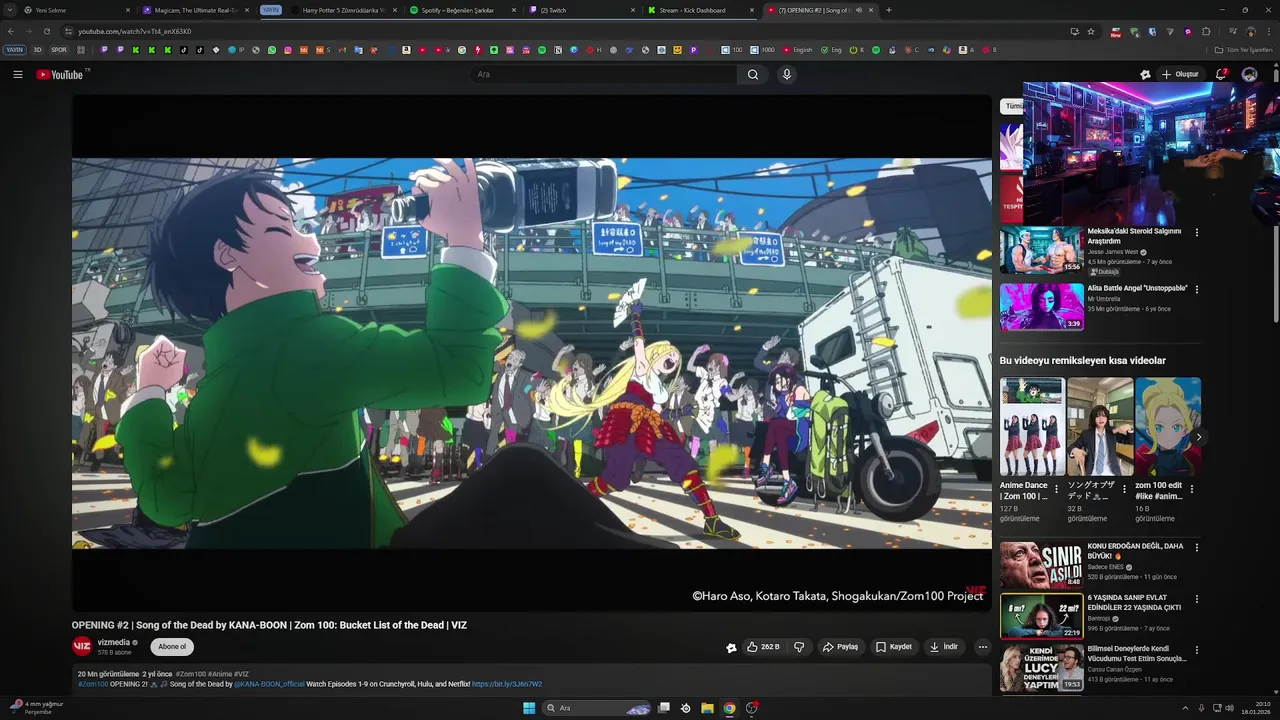The width and height of the screenshot is (1280, 720).
Task: Dislike the video with thumbs down
Action: (799, 647)
